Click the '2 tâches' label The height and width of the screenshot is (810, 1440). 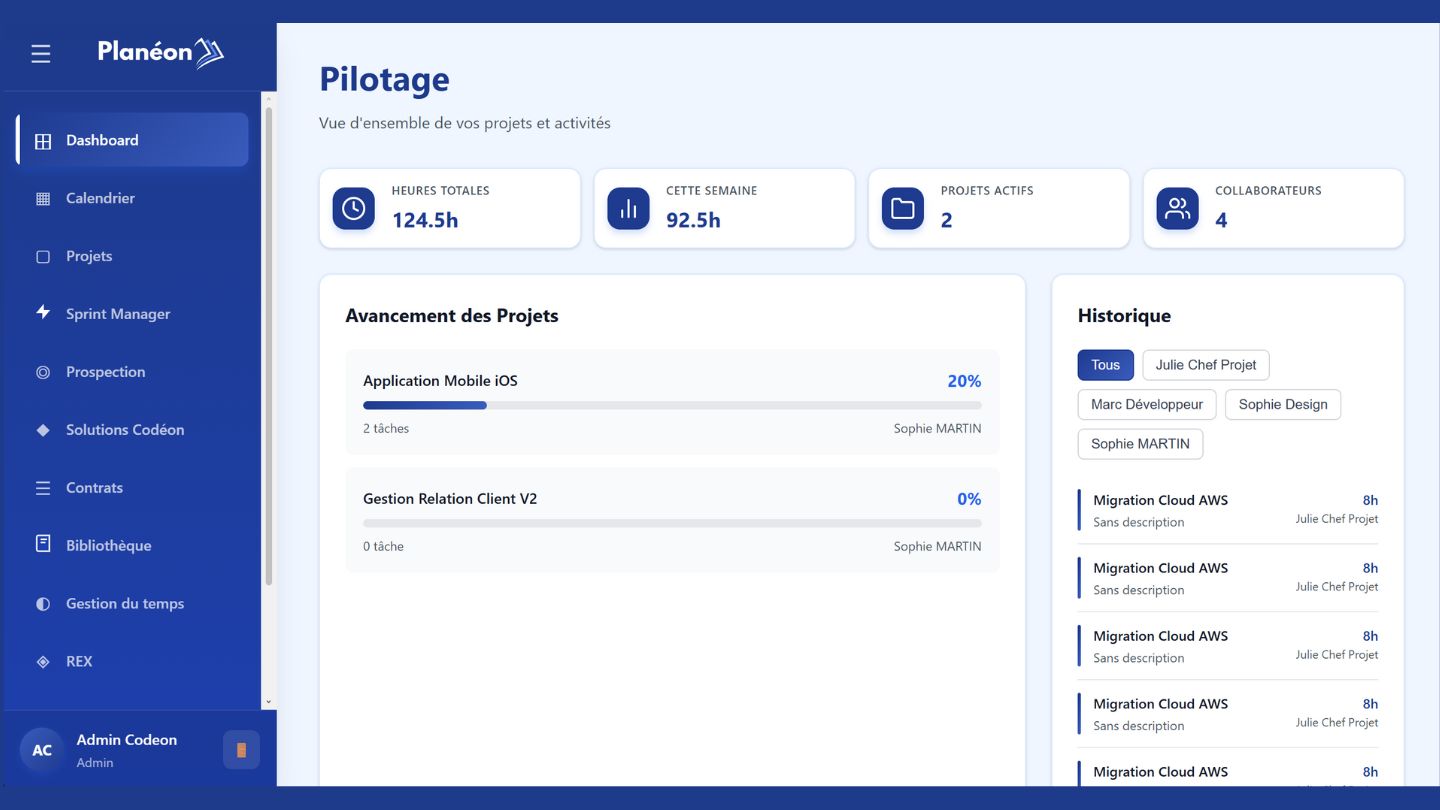click(x=386, y=428)
